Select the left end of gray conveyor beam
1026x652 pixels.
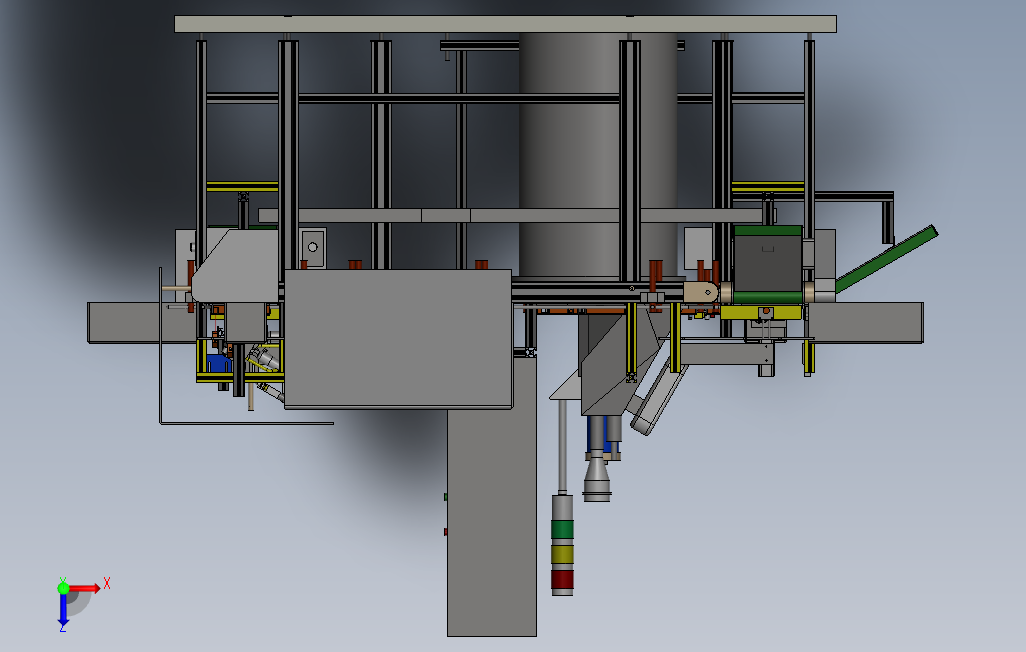tap(141, 322)
